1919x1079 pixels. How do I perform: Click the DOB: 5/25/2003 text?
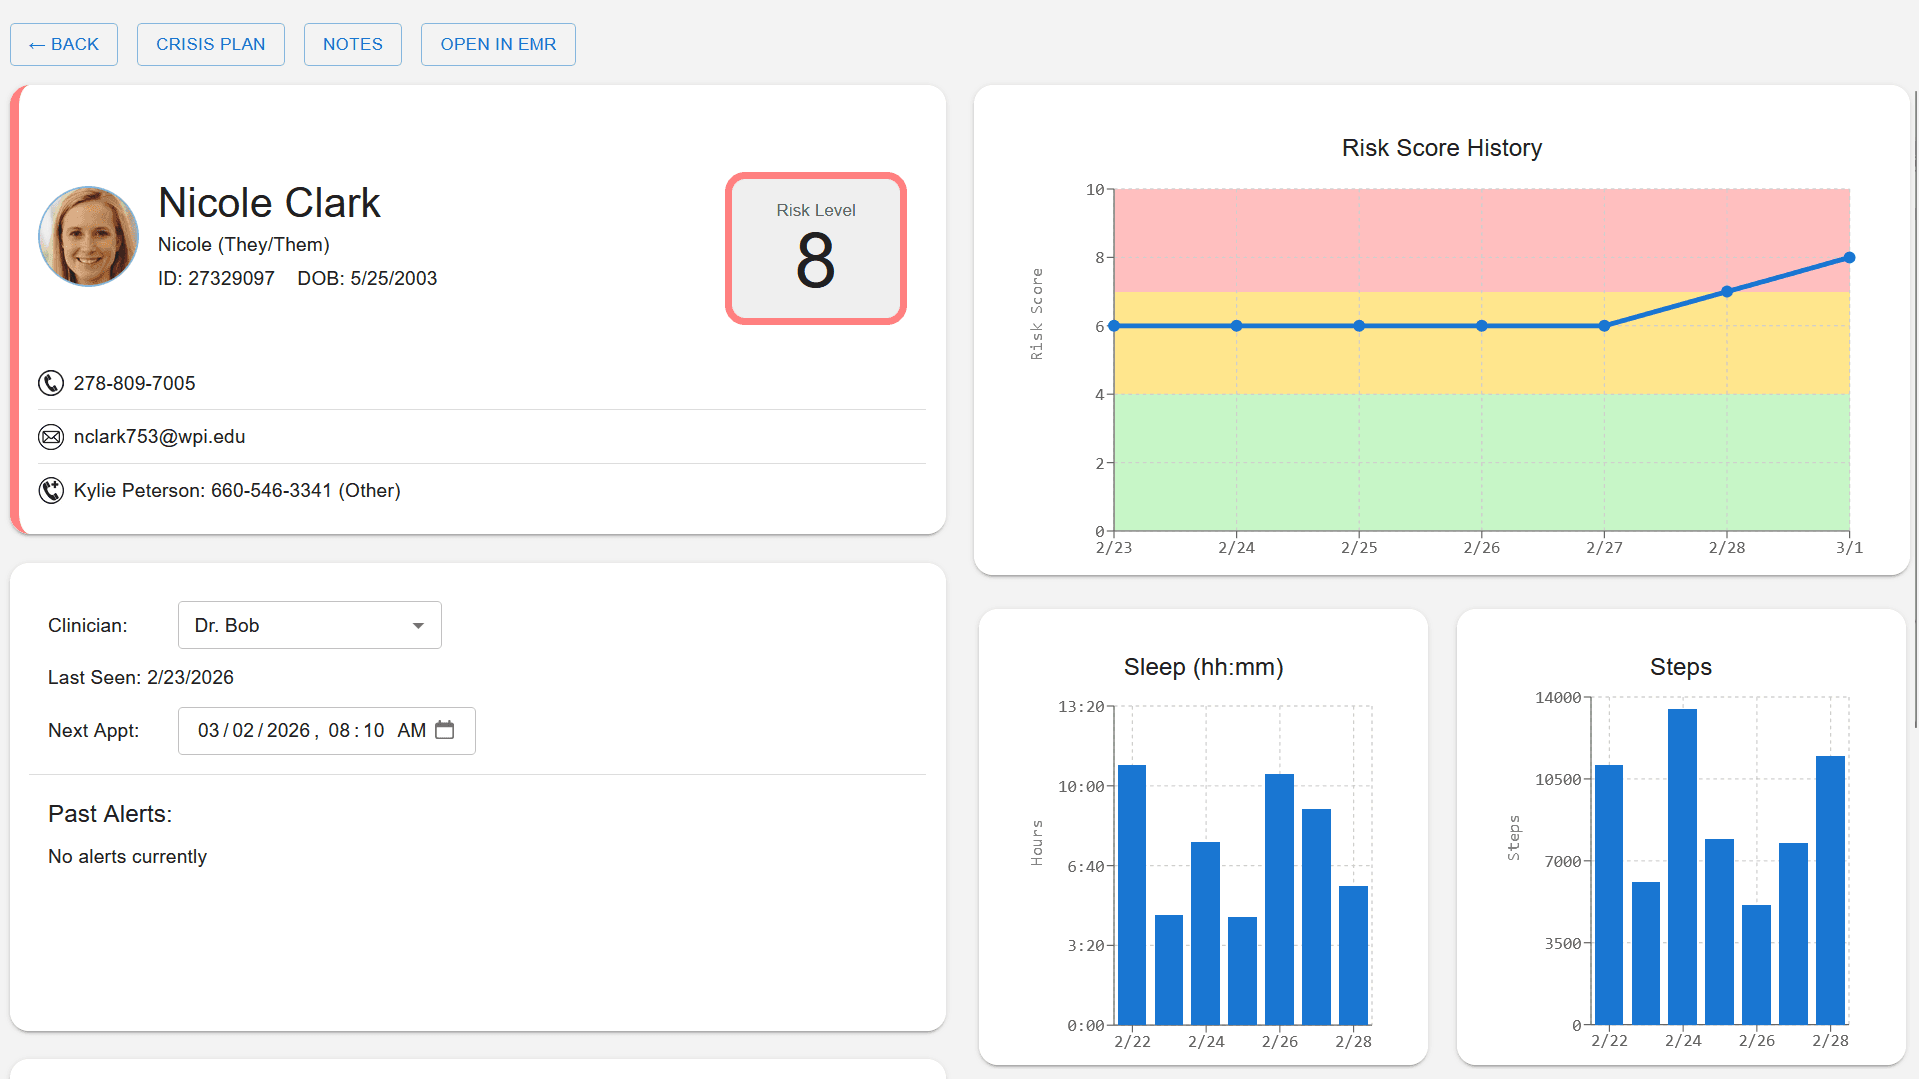pos(367,278)
